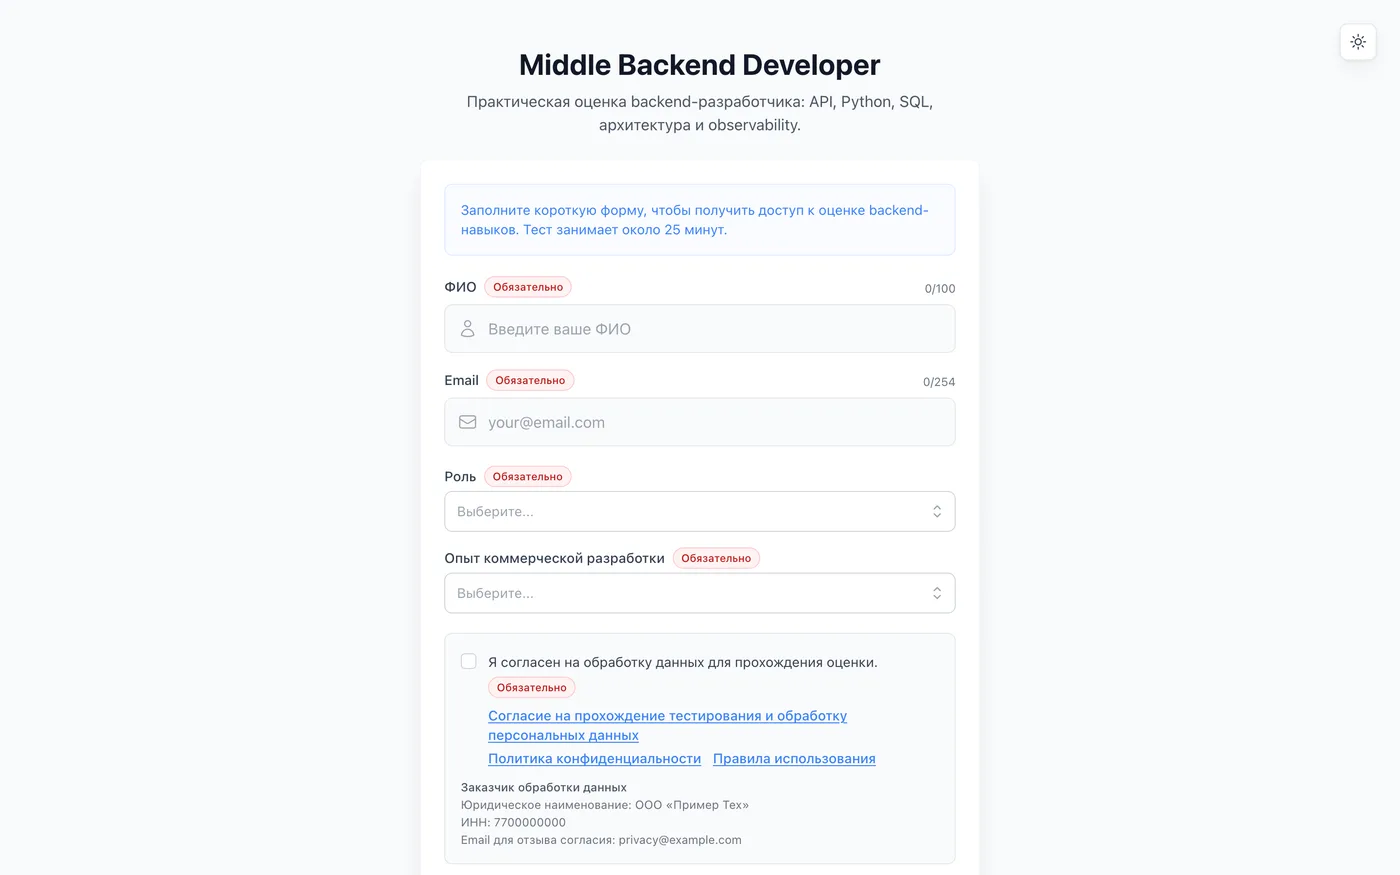
Task: Check the data processing consent checkbox
Action: pyautogui.click(x=468, y=661)
